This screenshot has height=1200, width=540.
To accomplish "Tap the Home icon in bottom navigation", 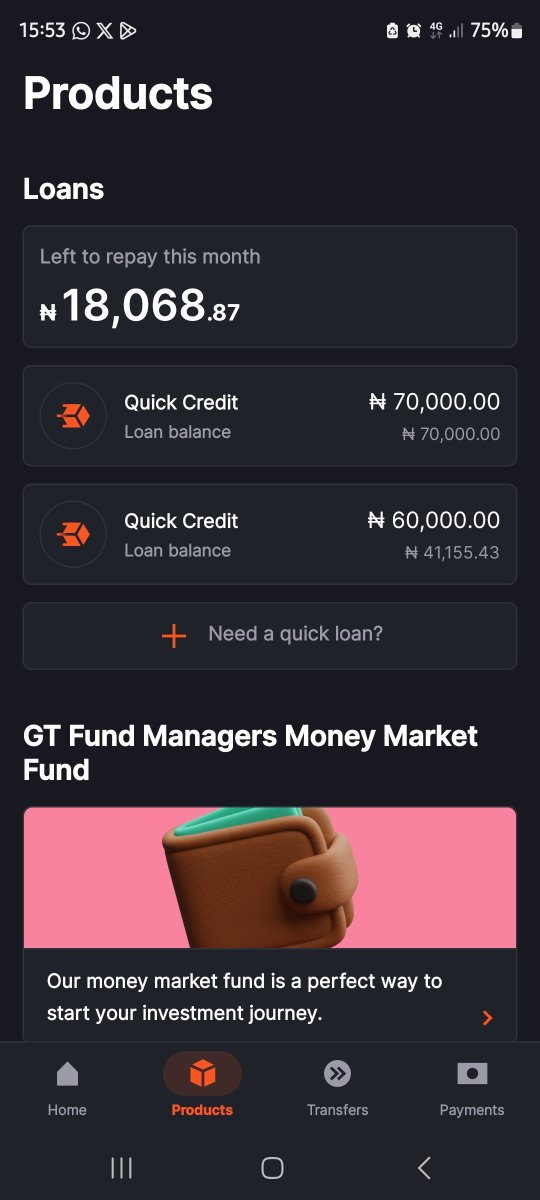I will [67, 1074].
